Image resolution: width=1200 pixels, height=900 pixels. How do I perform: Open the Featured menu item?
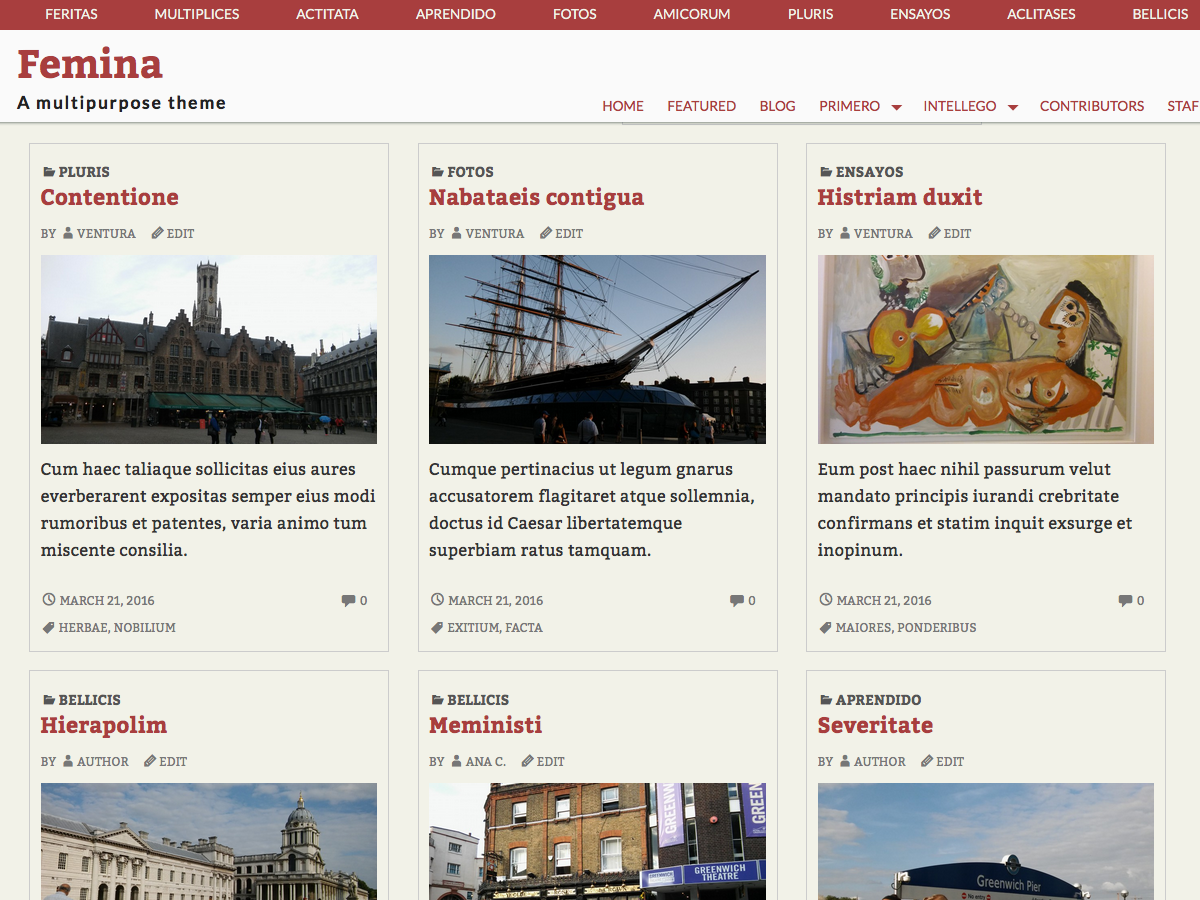click(701, 106)
